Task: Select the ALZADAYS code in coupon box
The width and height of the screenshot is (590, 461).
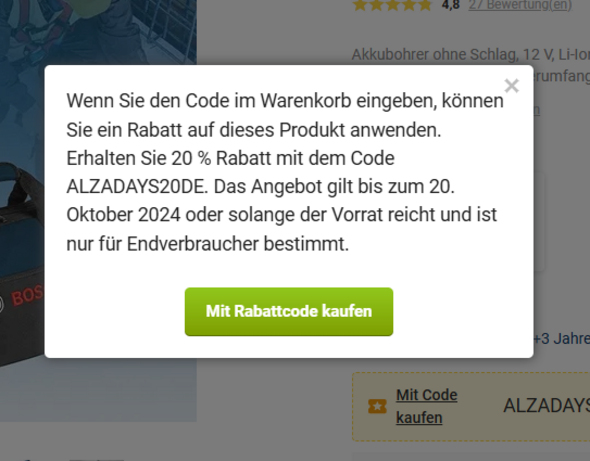Action: click(546, 406)
